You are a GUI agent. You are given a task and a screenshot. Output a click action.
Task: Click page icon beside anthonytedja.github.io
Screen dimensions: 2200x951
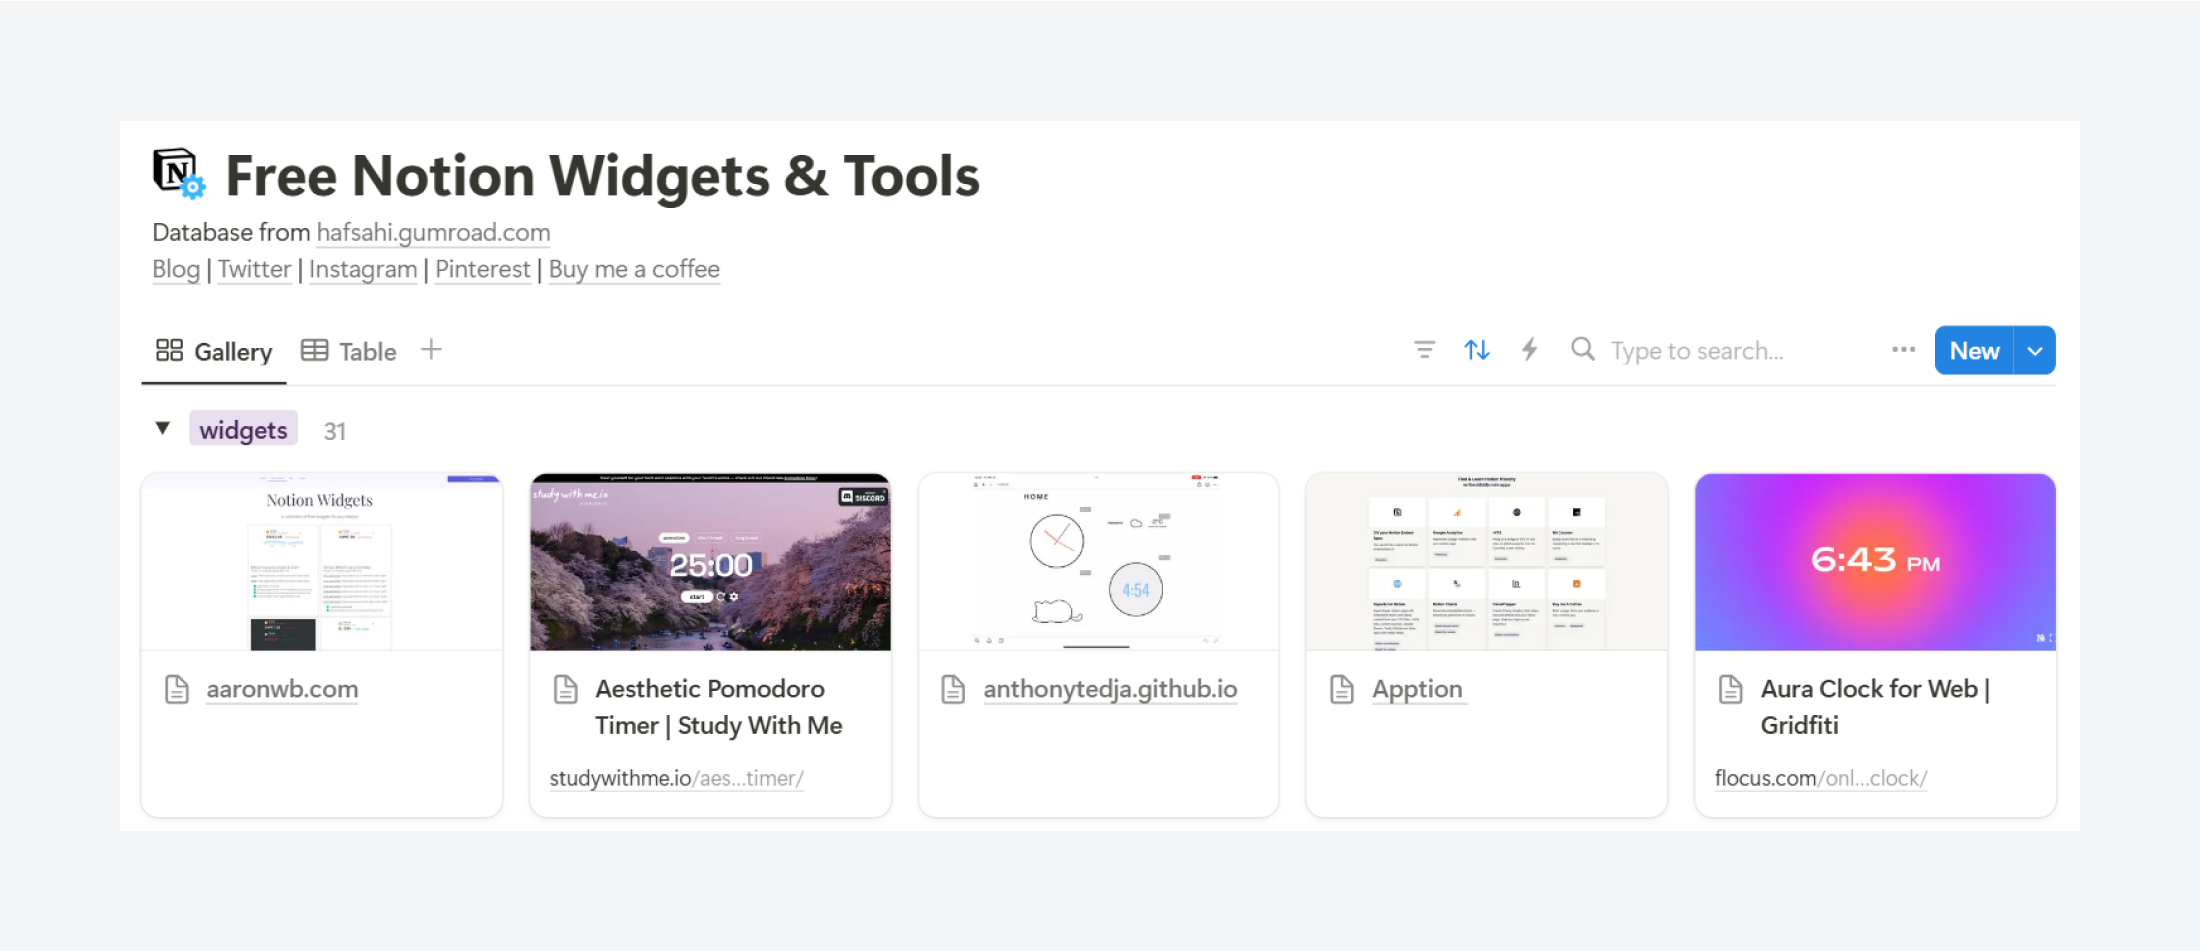point(954,689)
